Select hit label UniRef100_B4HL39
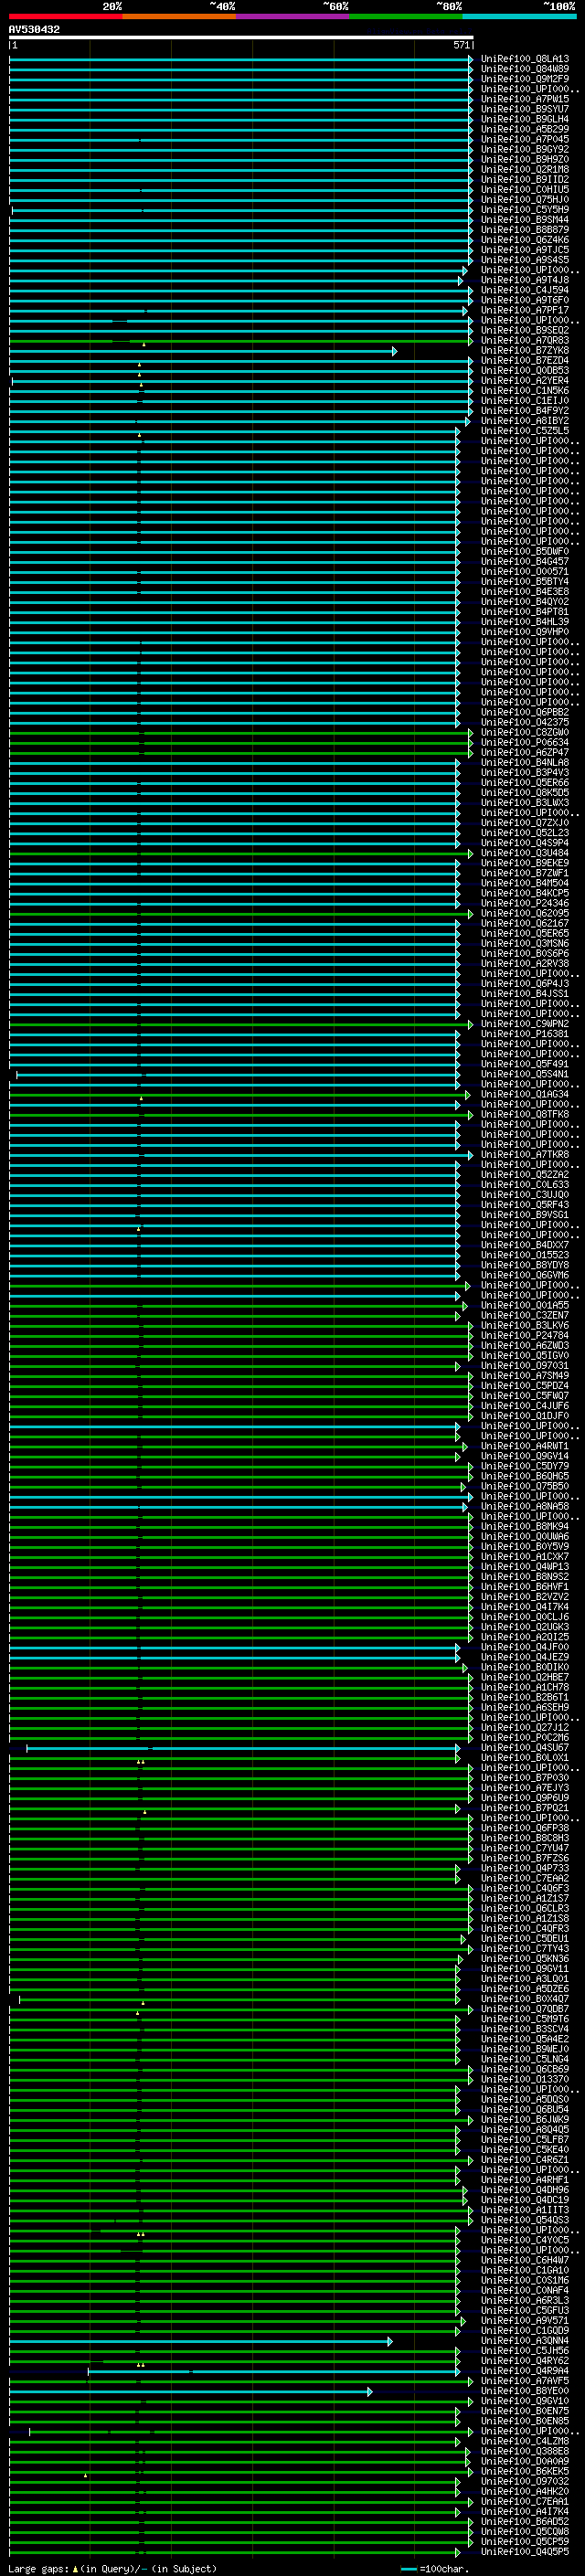Screen dimensions: 585x2576 tap(525, 621)
